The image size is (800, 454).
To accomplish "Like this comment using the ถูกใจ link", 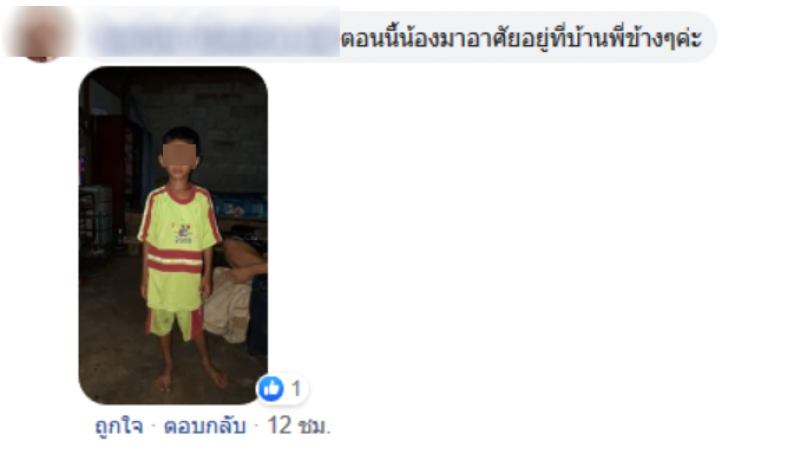I will click(x=119, y=426).
